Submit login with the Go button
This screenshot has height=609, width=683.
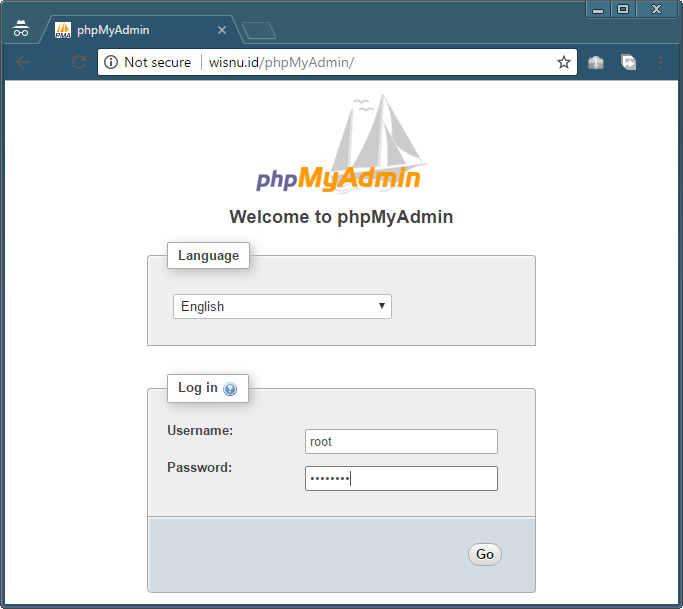click(x=485, y=554)
